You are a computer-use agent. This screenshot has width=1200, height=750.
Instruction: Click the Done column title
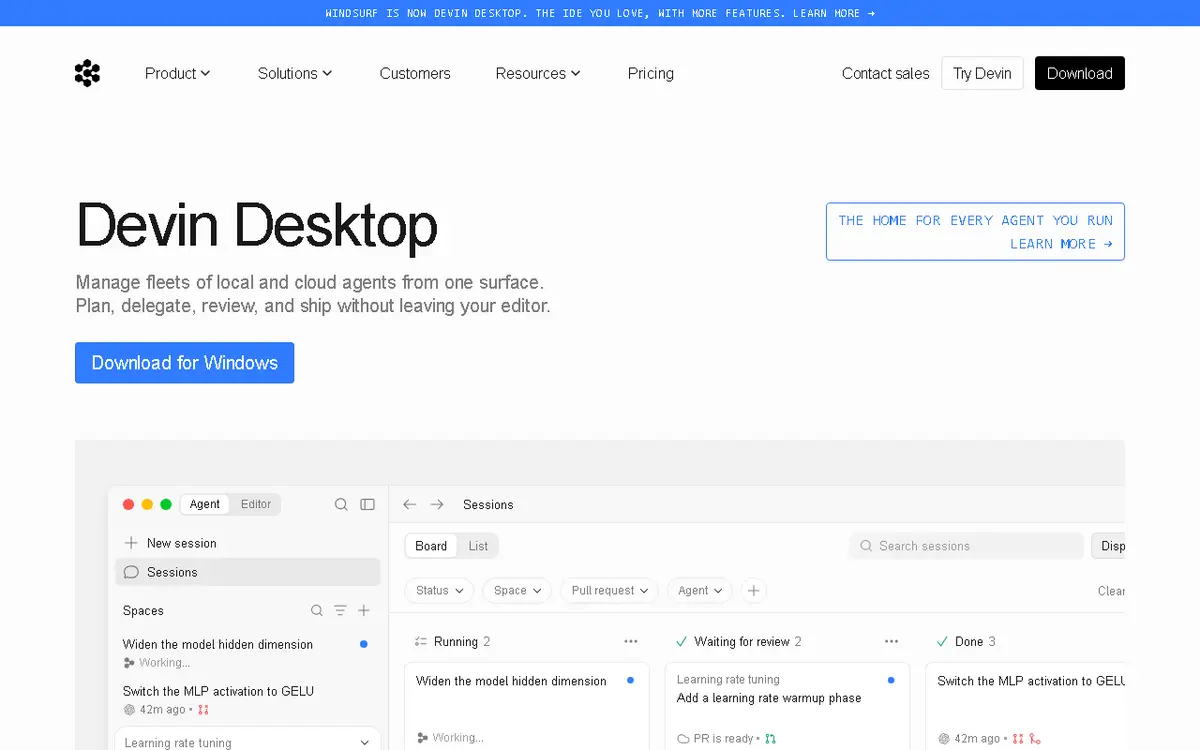click(969, 642)
